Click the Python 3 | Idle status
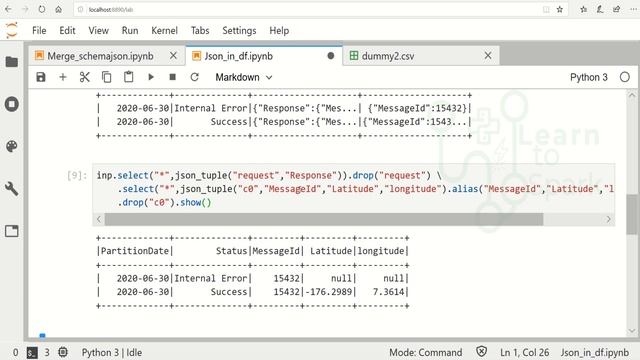640x360 pixels. click(112, 353)
